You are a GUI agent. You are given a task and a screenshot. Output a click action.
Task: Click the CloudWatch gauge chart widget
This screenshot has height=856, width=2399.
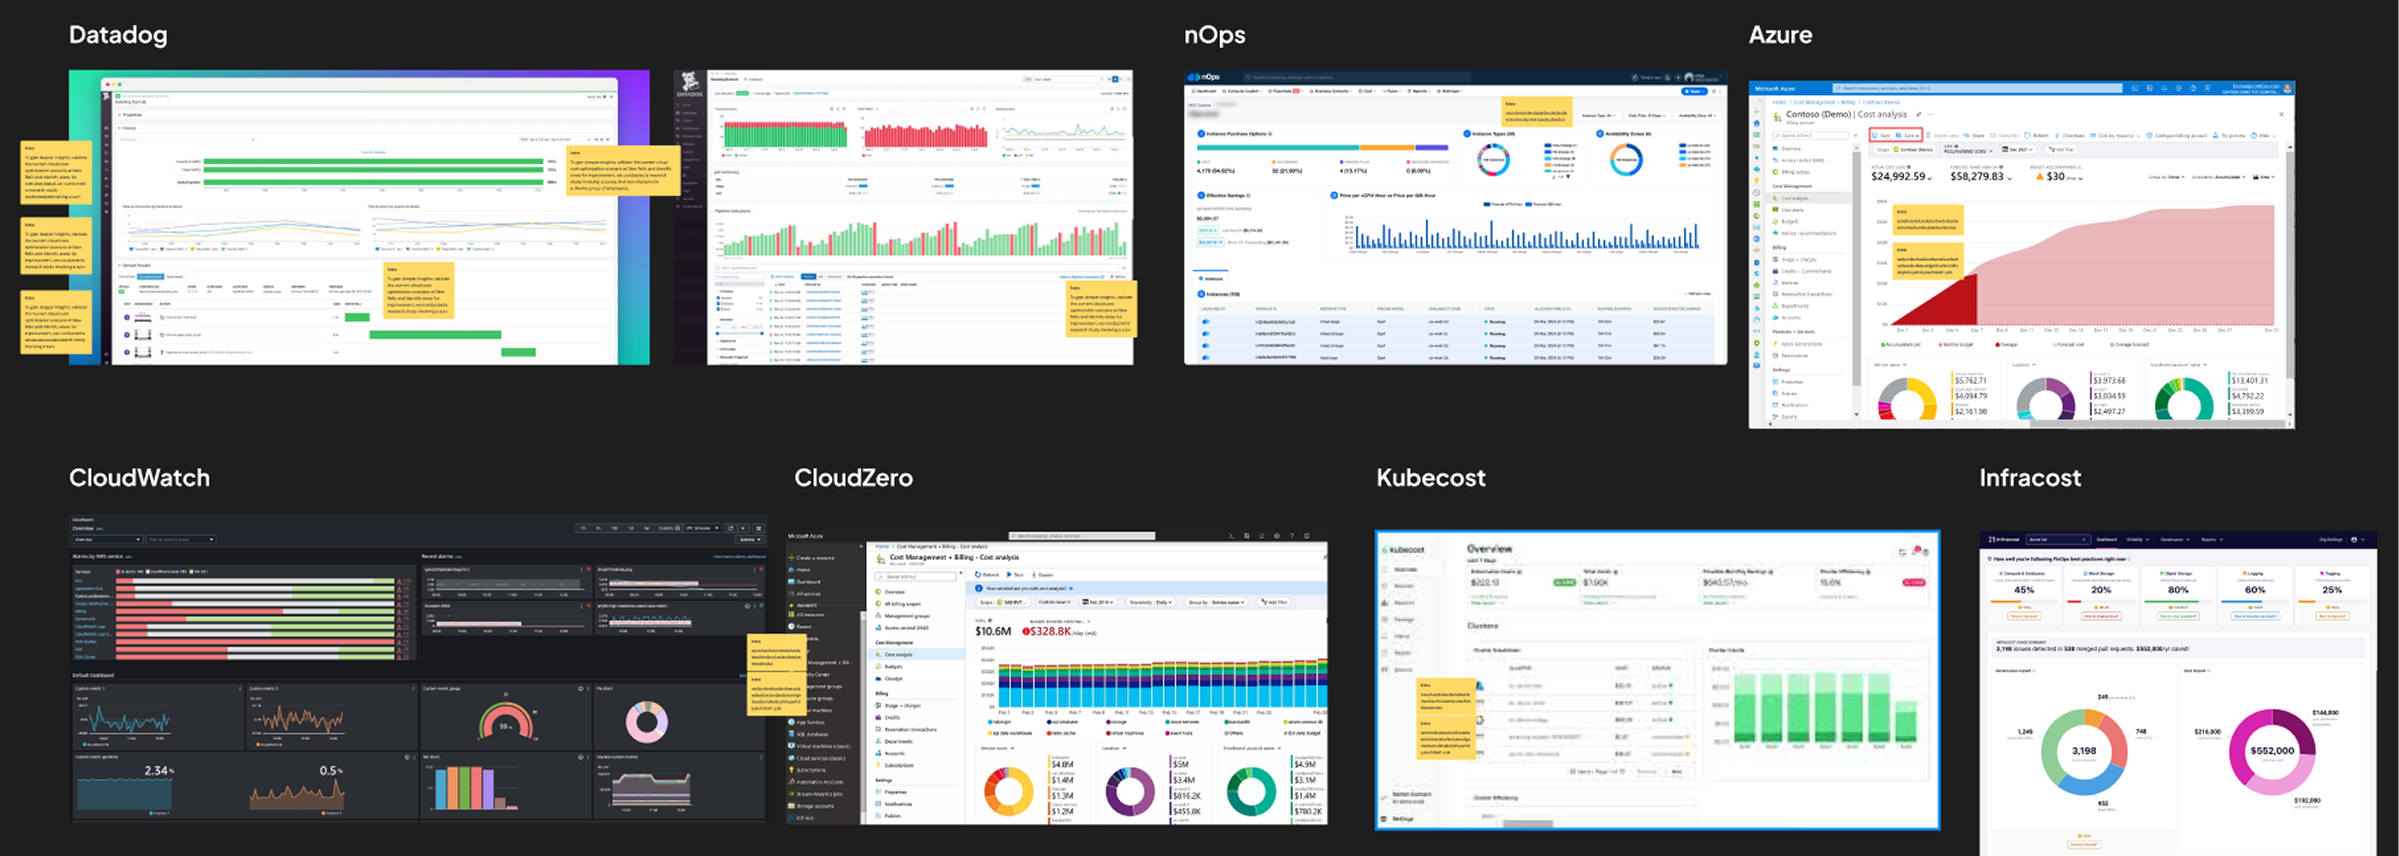[506, 719]
